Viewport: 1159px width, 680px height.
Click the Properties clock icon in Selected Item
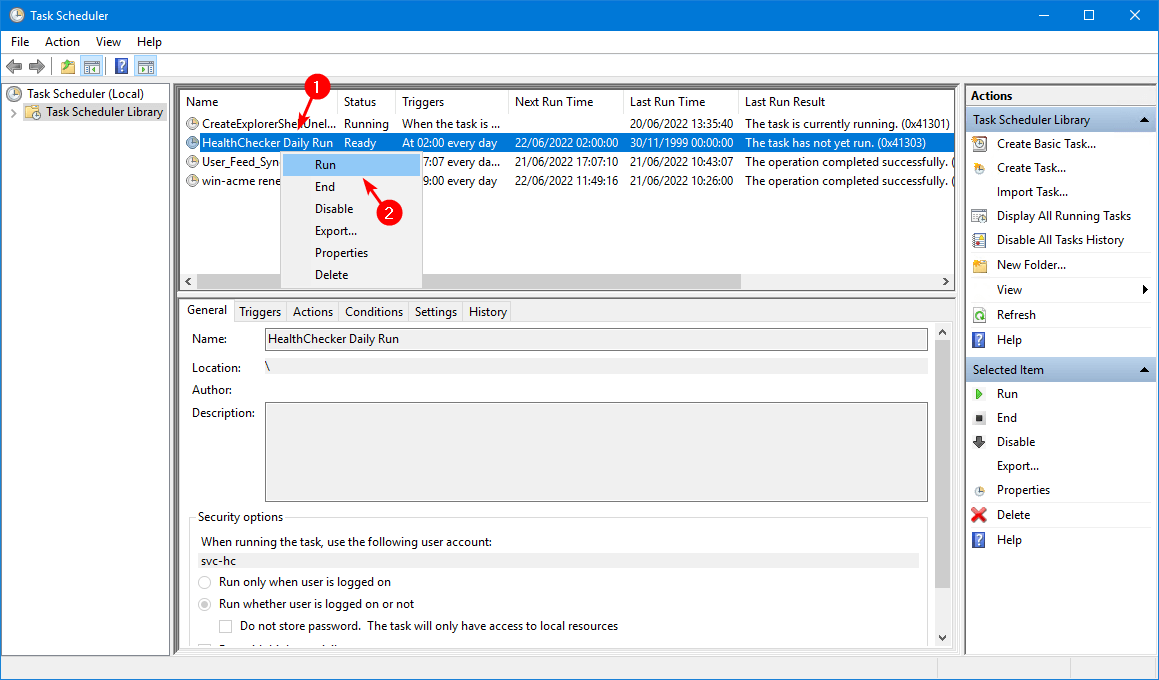pos(979,491)
